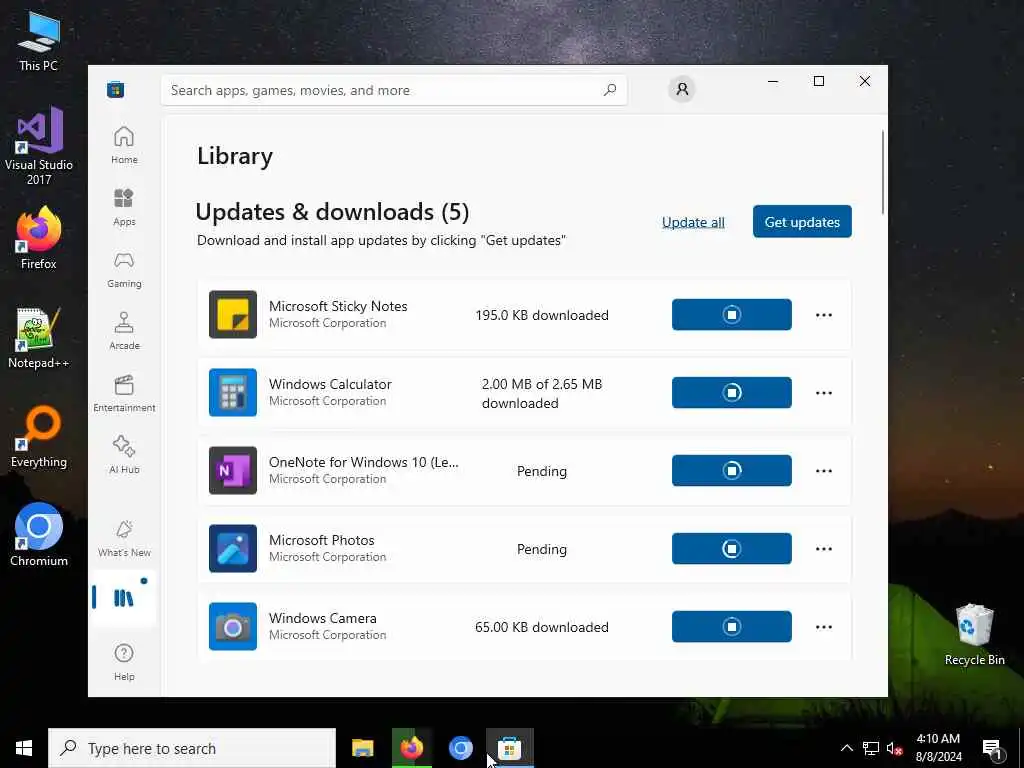Select the Library icon in sidebar
1024x768 pixels.
(123, 598)
